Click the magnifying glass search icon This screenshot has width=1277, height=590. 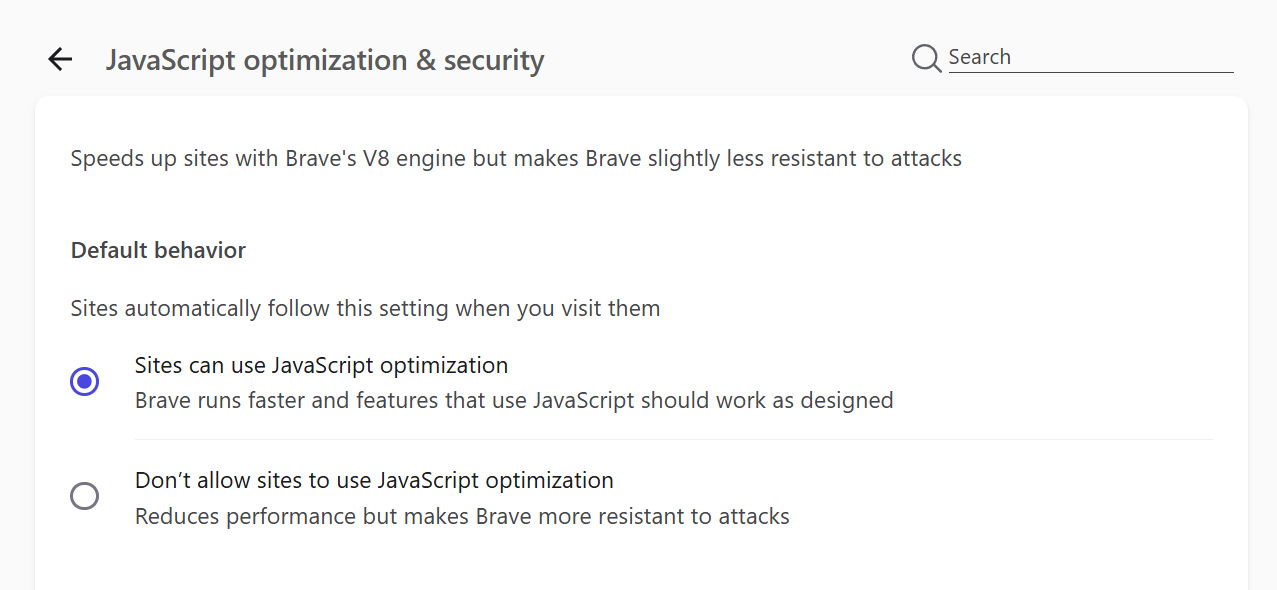(x=926, y=58)
